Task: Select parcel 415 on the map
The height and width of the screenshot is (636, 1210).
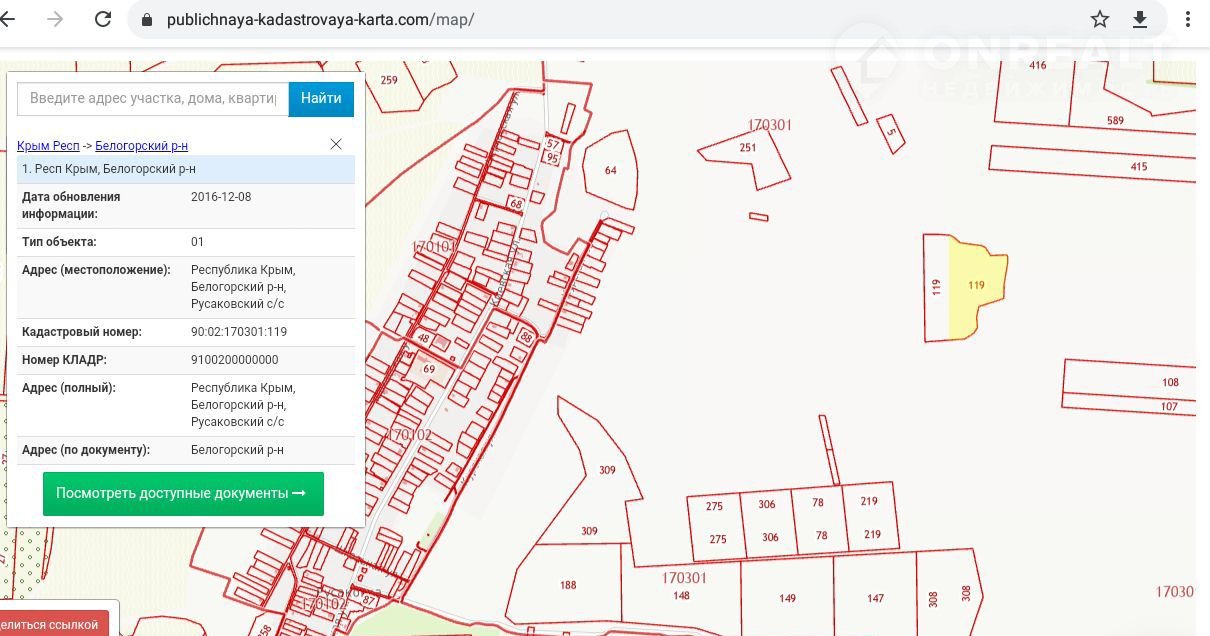Action: 1138,166
